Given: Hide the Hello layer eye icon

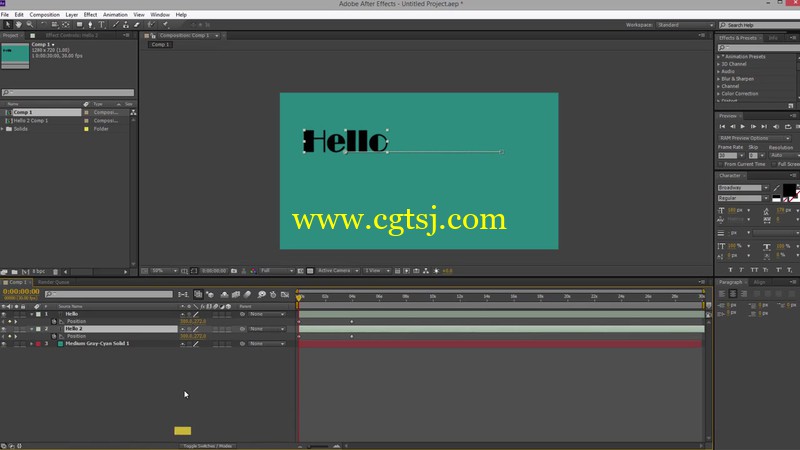Looking at the screenshot, I should coord(4,314).
